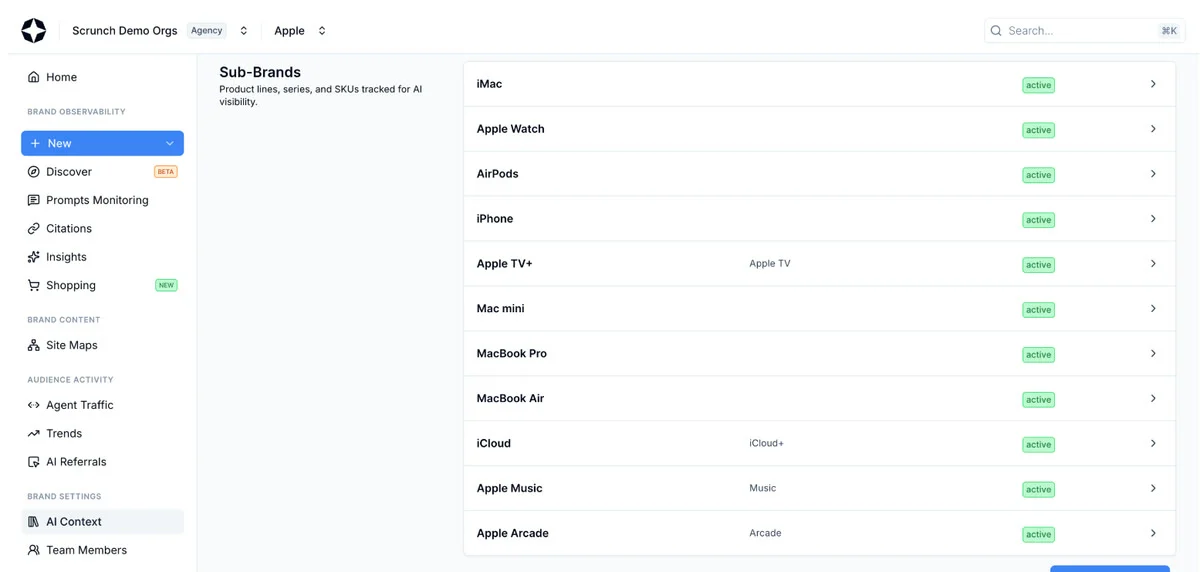Image resolution: width=1200 pixels, height=572 pixels.
Task: Click the Insights sparkle icon
Action: point(34,257)
